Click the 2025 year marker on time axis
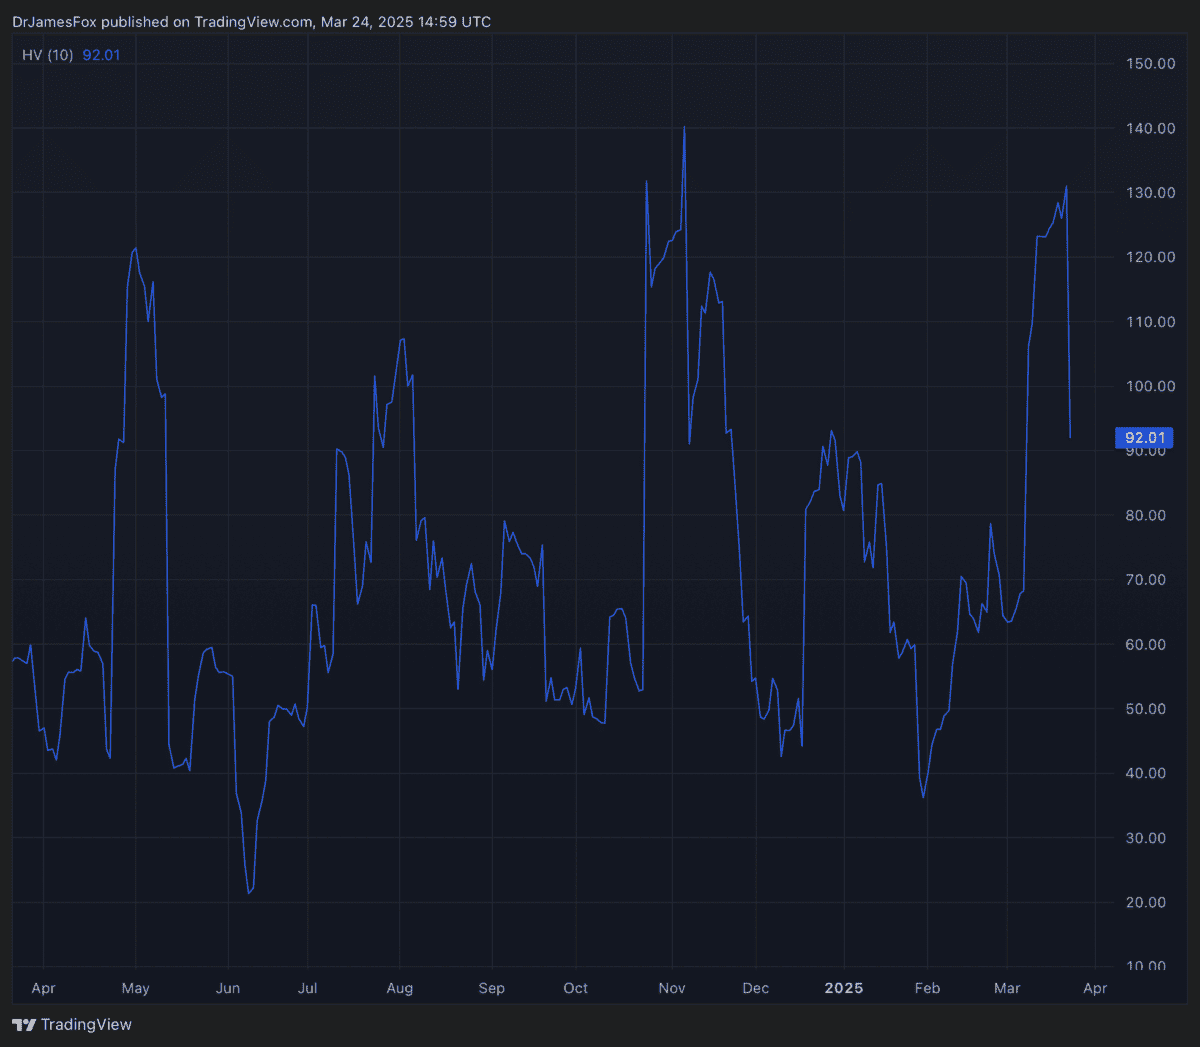The image size is (1200, 1047). [x=843, y=988]
